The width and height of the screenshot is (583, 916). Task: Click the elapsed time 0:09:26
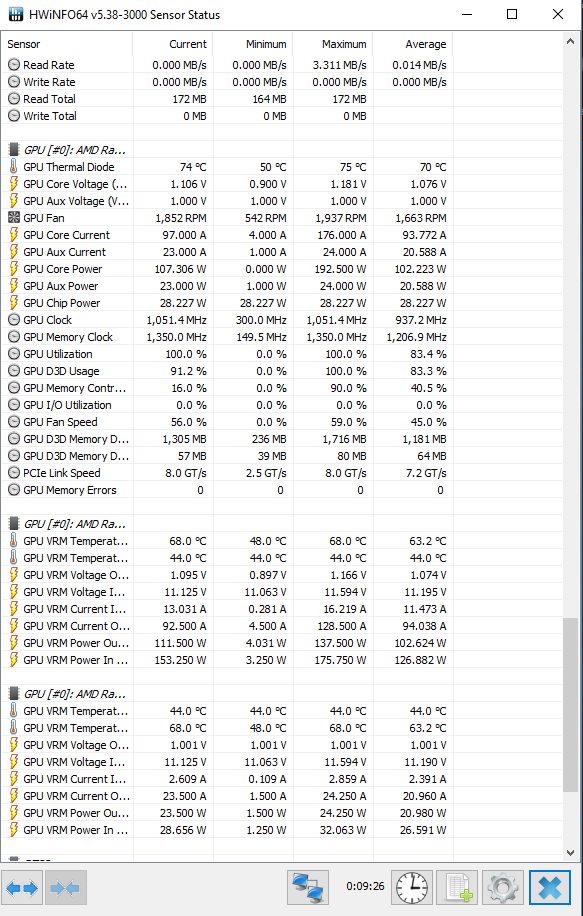(x=365, y=886)
